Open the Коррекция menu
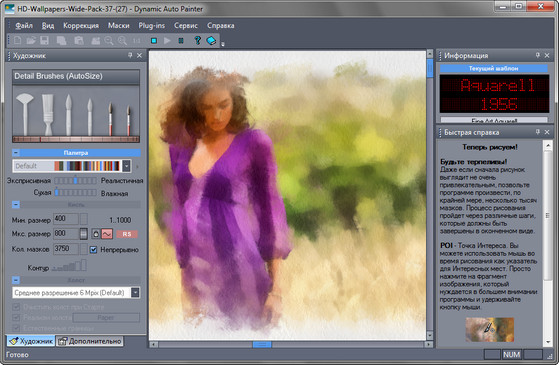 click(x=81, y=26)
